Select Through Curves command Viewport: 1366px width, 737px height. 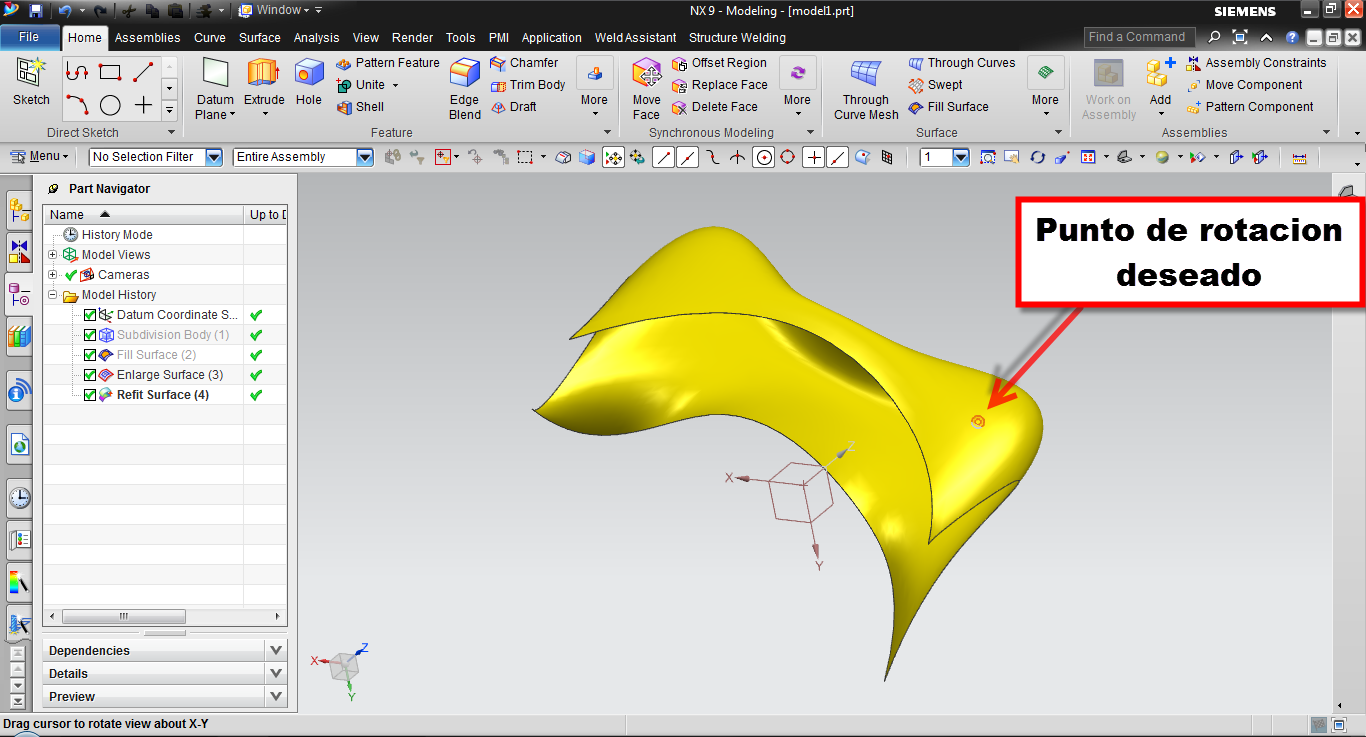pyautogui.click(x=961, y=63)
